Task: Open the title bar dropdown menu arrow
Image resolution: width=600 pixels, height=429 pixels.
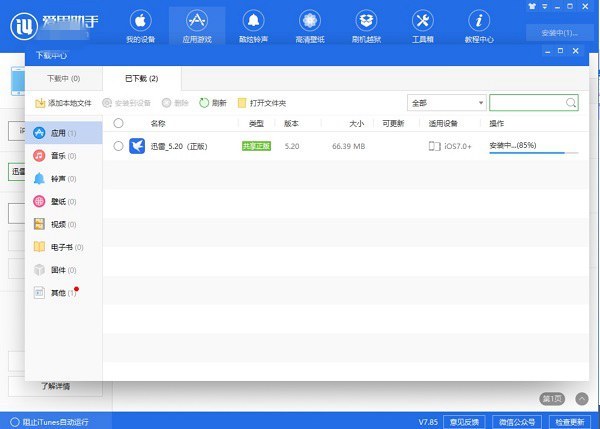Action: [x=545, y=7]
